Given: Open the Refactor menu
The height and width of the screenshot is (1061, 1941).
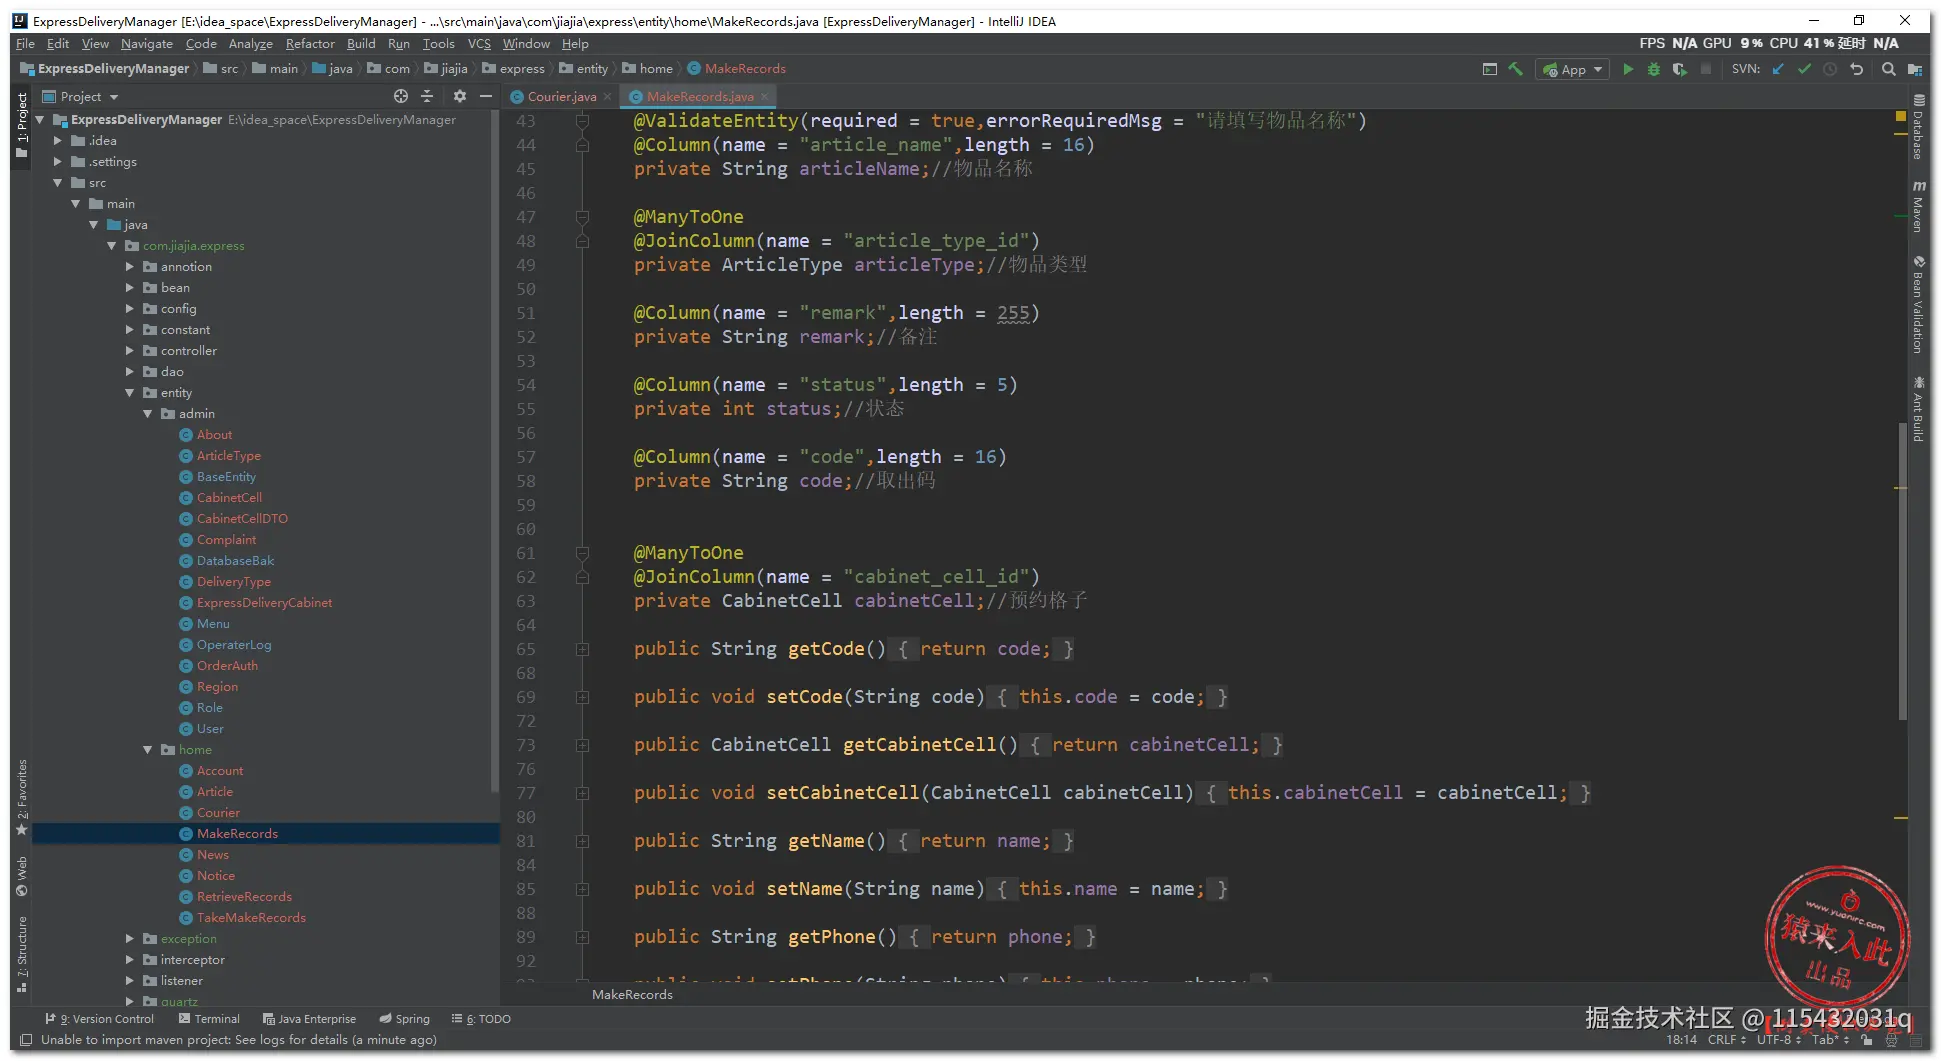Looking at the screenshot, I should 310,44.
